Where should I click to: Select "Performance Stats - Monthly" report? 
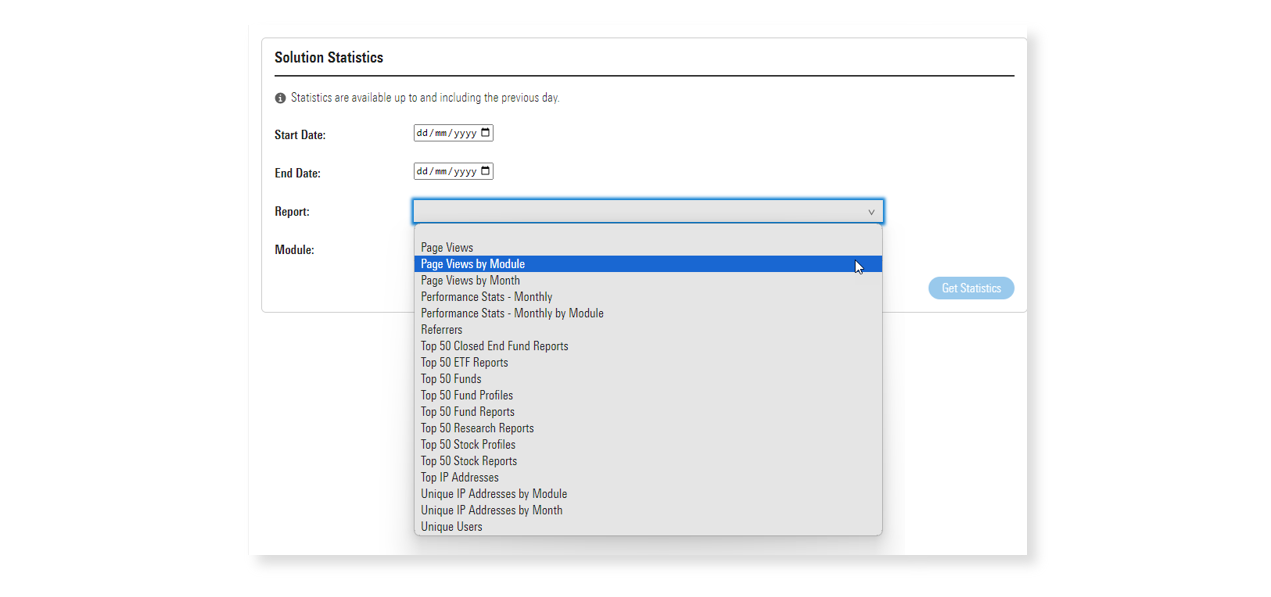coord(486,296)
